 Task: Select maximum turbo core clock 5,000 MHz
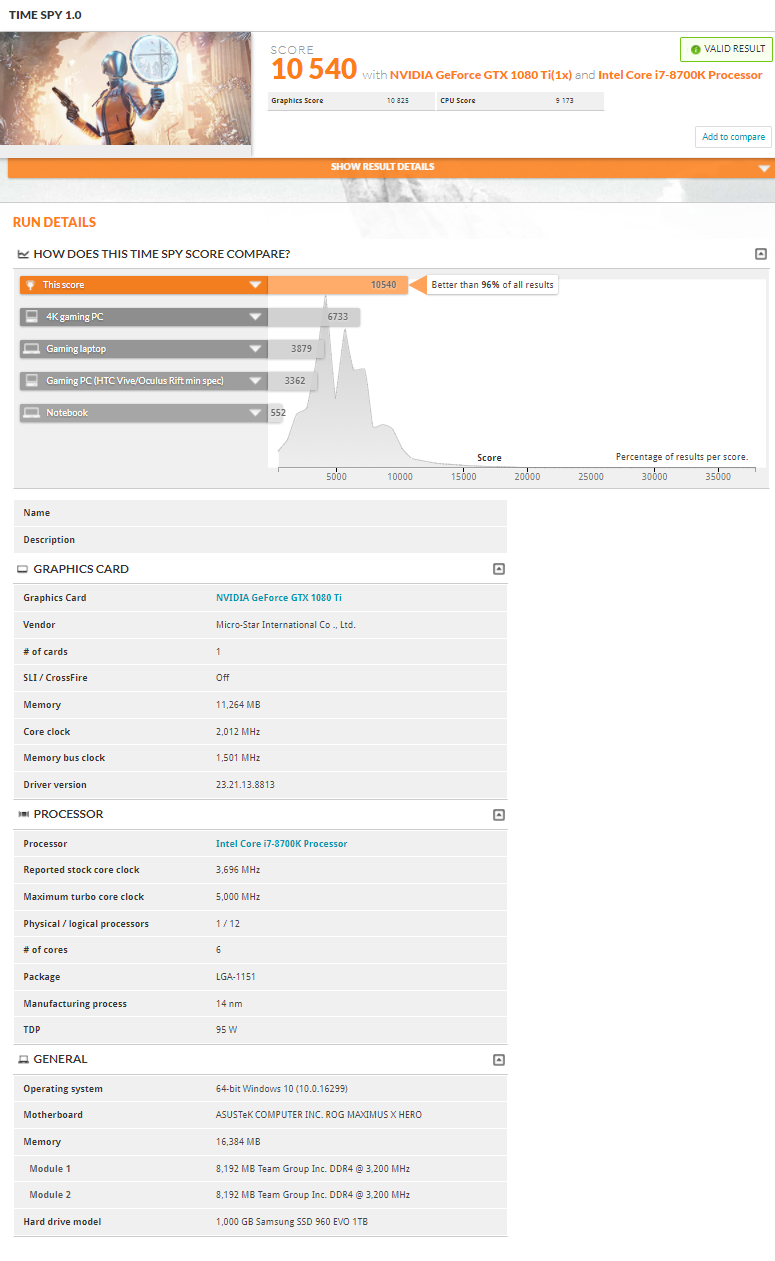click(238, 897)
